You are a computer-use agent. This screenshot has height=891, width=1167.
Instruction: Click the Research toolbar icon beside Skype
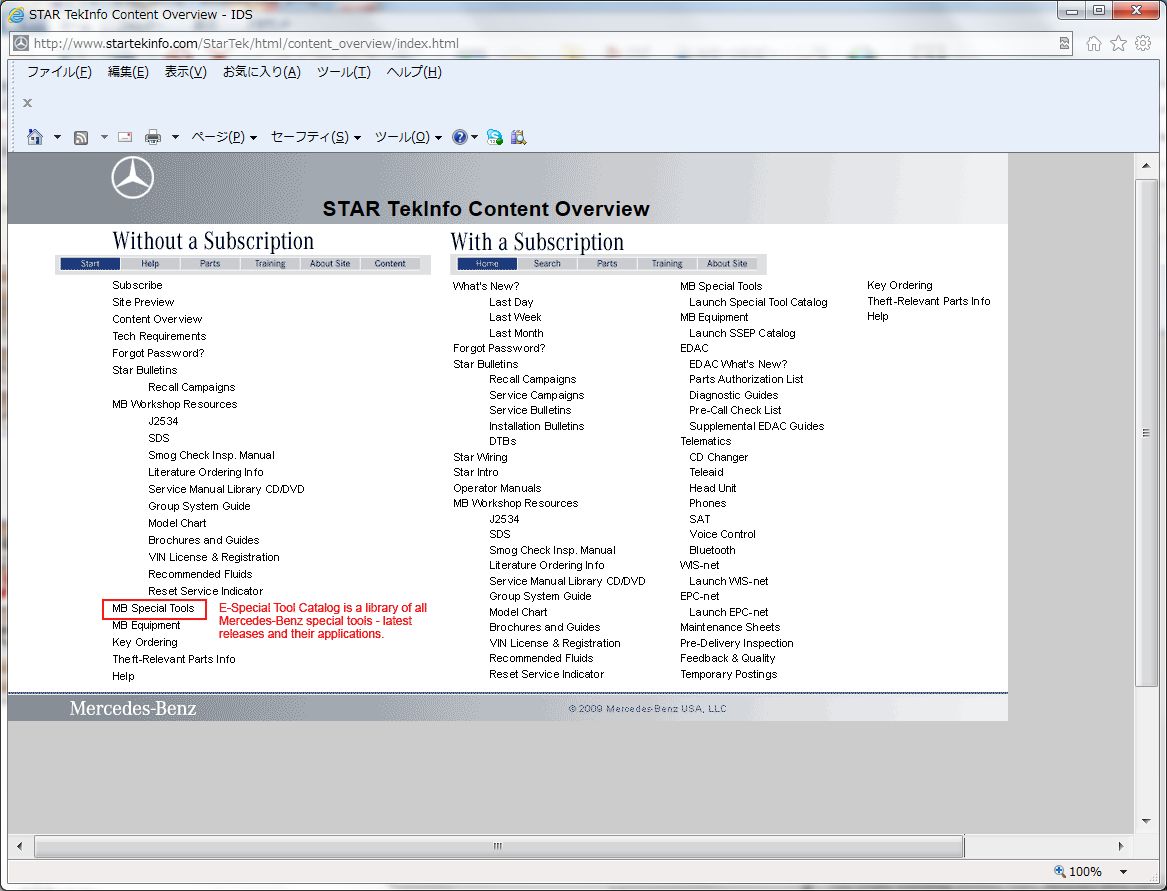point(518,137)
